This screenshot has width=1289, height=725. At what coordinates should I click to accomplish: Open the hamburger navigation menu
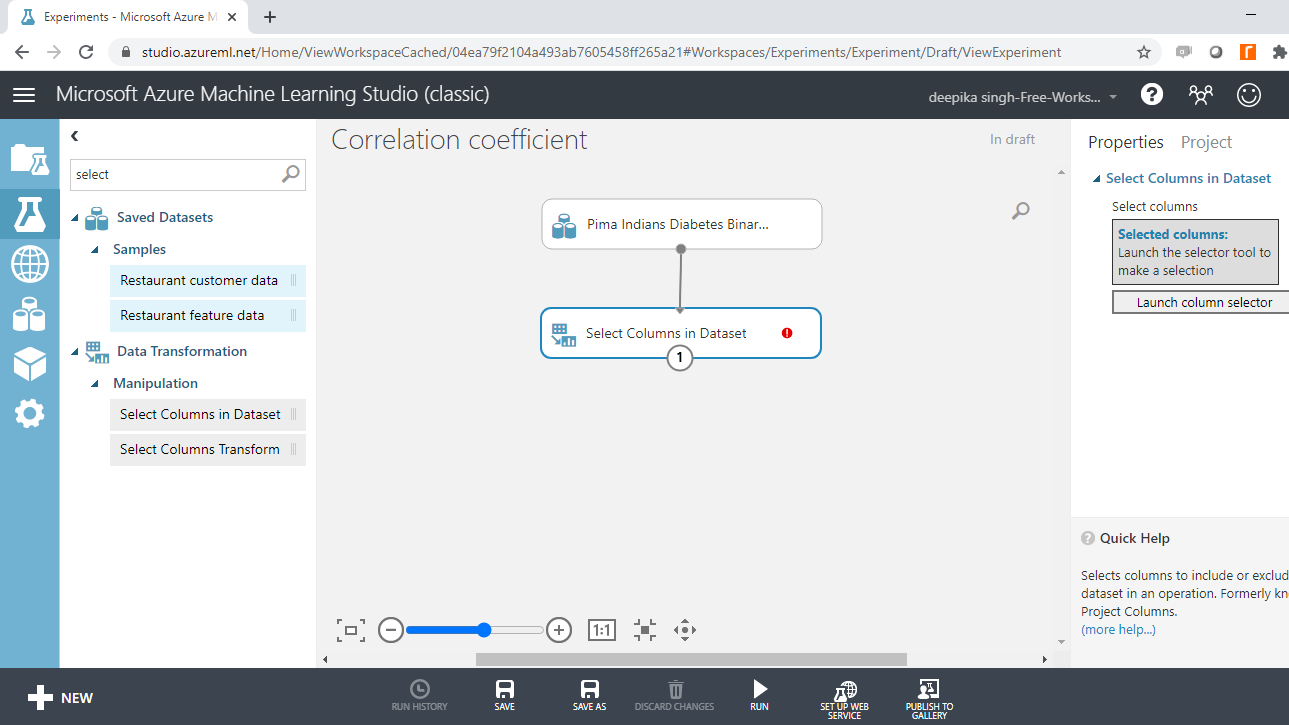(x=24, y=95)
